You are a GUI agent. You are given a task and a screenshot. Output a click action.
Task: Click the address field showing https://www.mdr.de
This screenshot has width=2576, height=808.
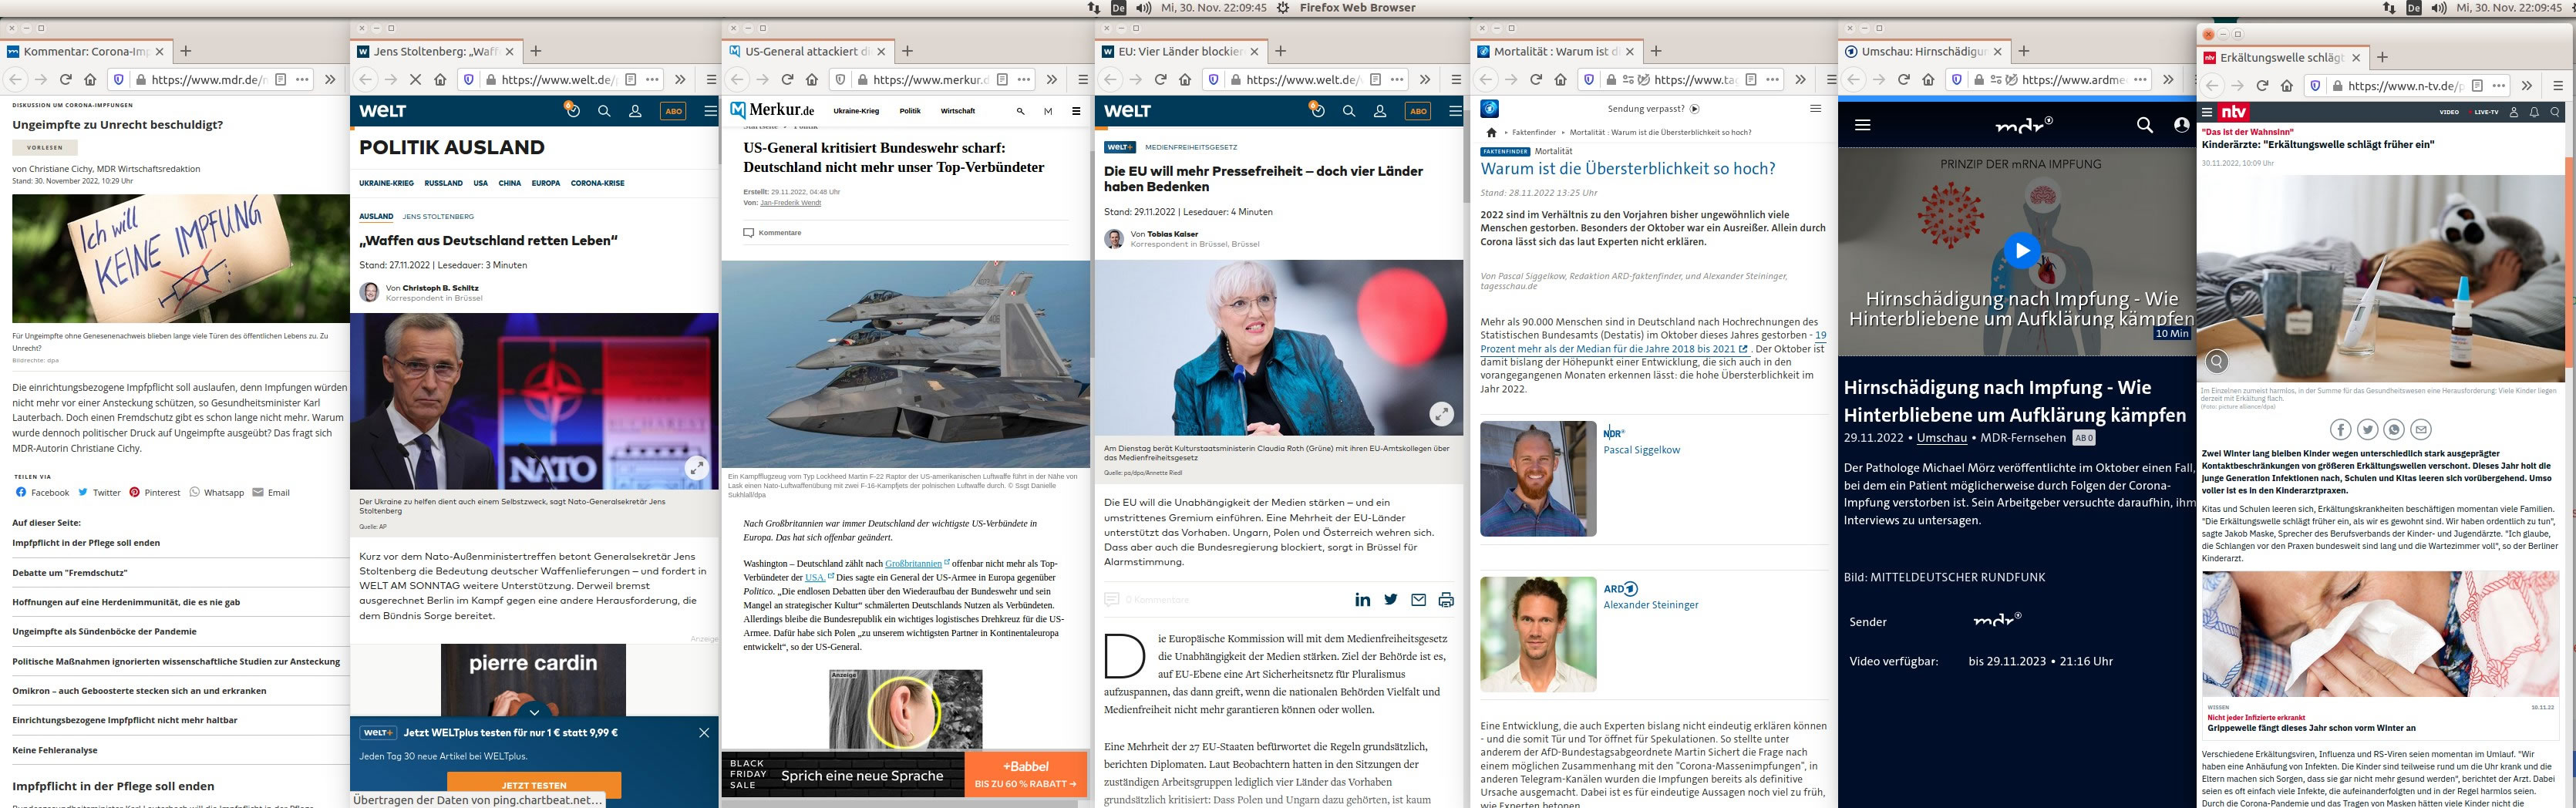[208, 79]
